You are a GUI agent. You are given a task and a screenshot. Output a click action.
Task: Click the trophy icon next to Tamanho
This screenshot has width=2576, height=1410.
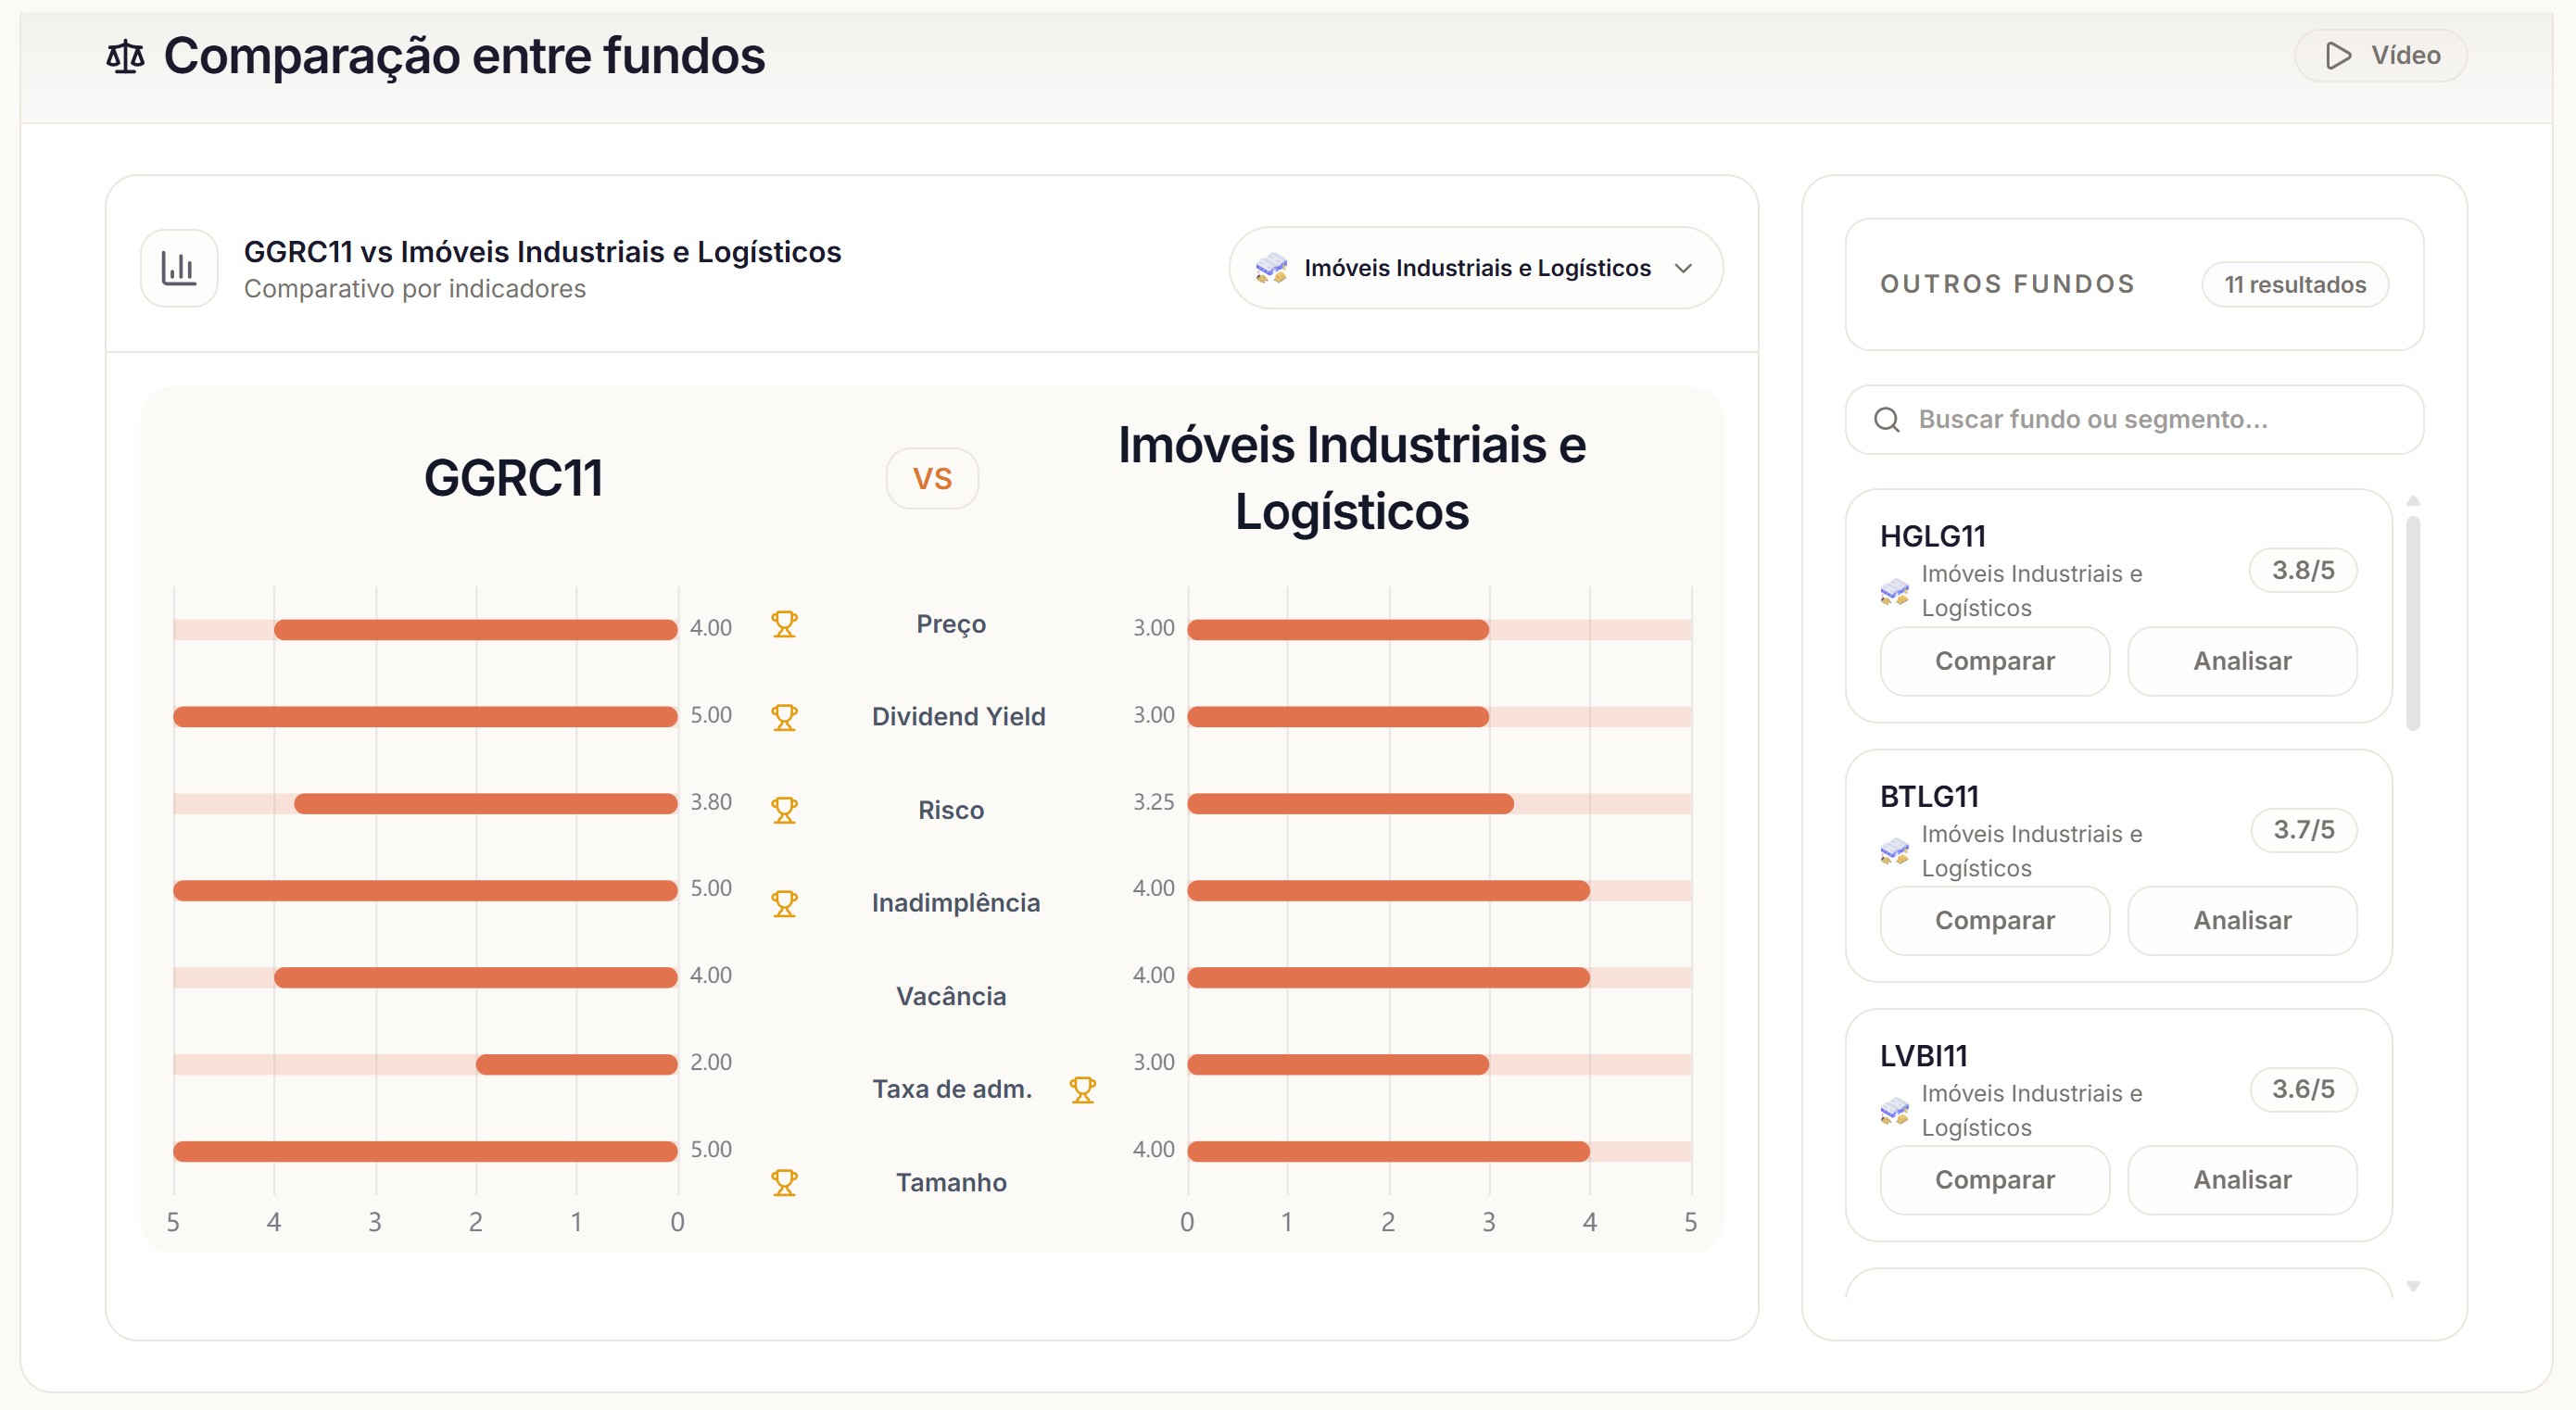coord(784,1182)
